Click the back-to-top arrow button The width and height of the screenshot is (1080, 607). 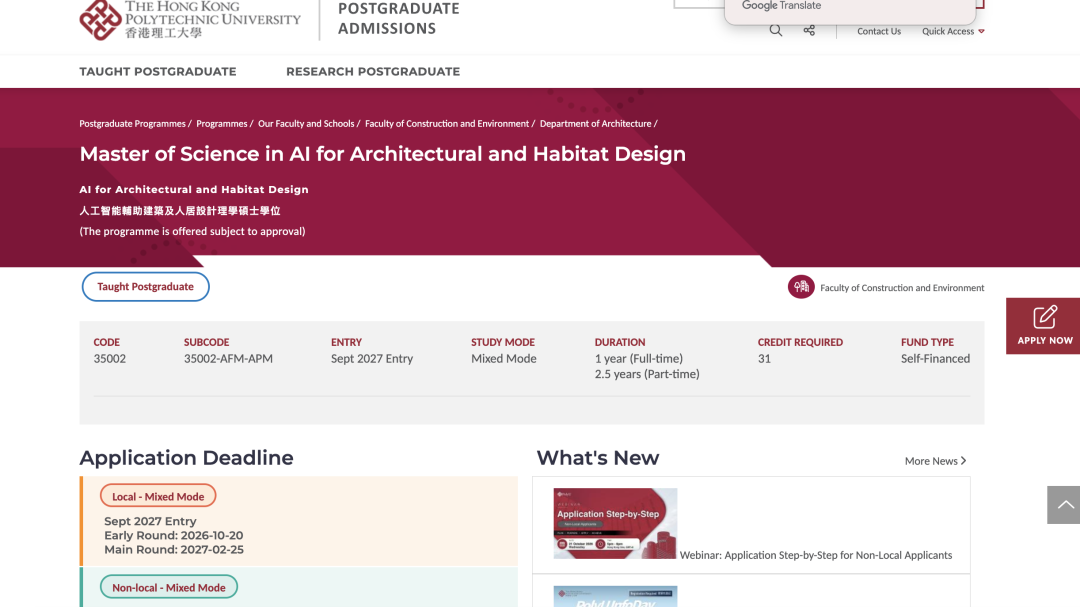click(x=1063, y=504)
